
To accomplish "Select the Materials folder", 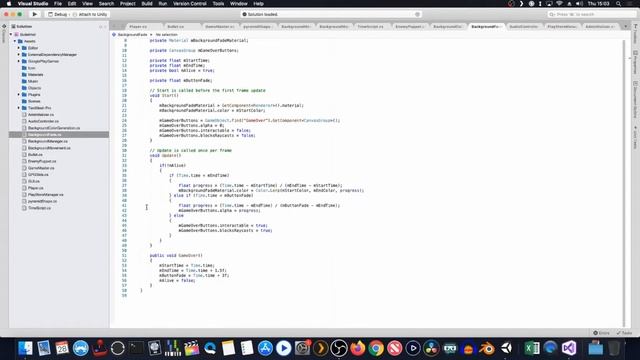I will (x=35, y=75).
